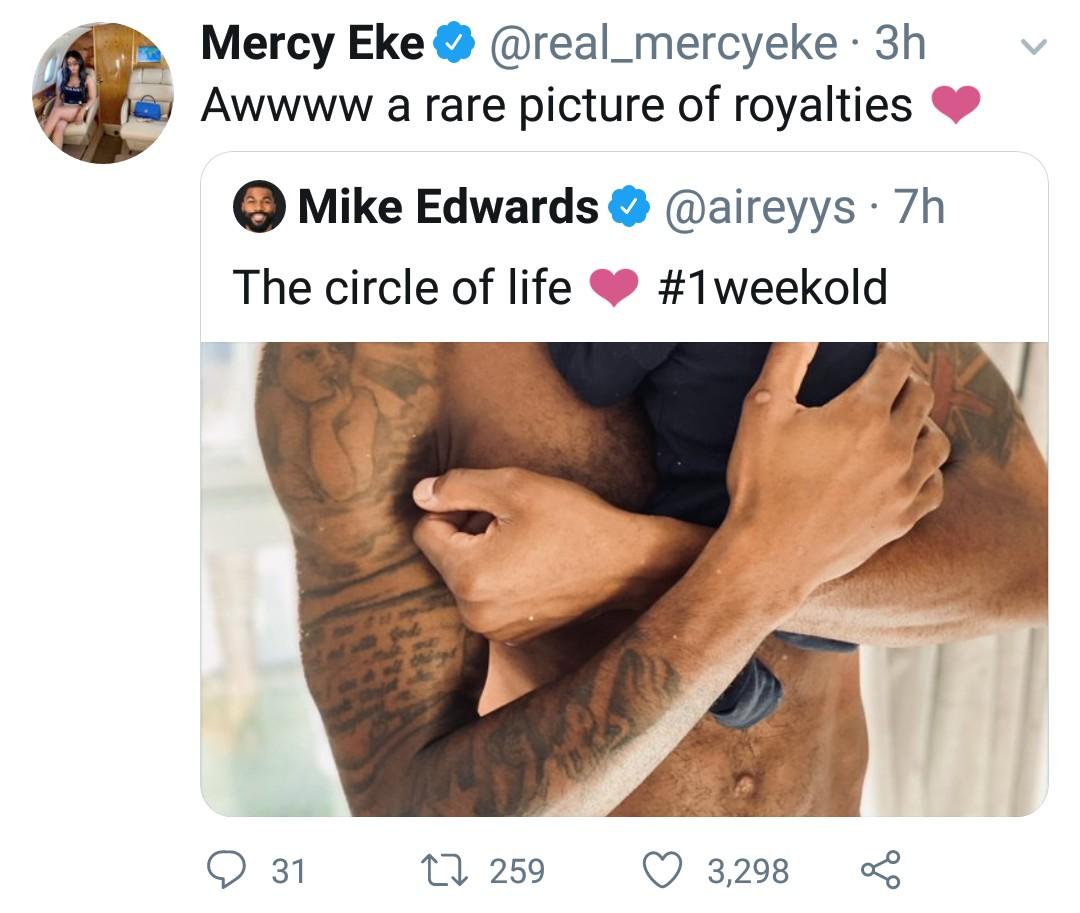Open Mercy Eke's profile picture
Image resolution: width=1080 pixels, height=913 pixels.
103,93
